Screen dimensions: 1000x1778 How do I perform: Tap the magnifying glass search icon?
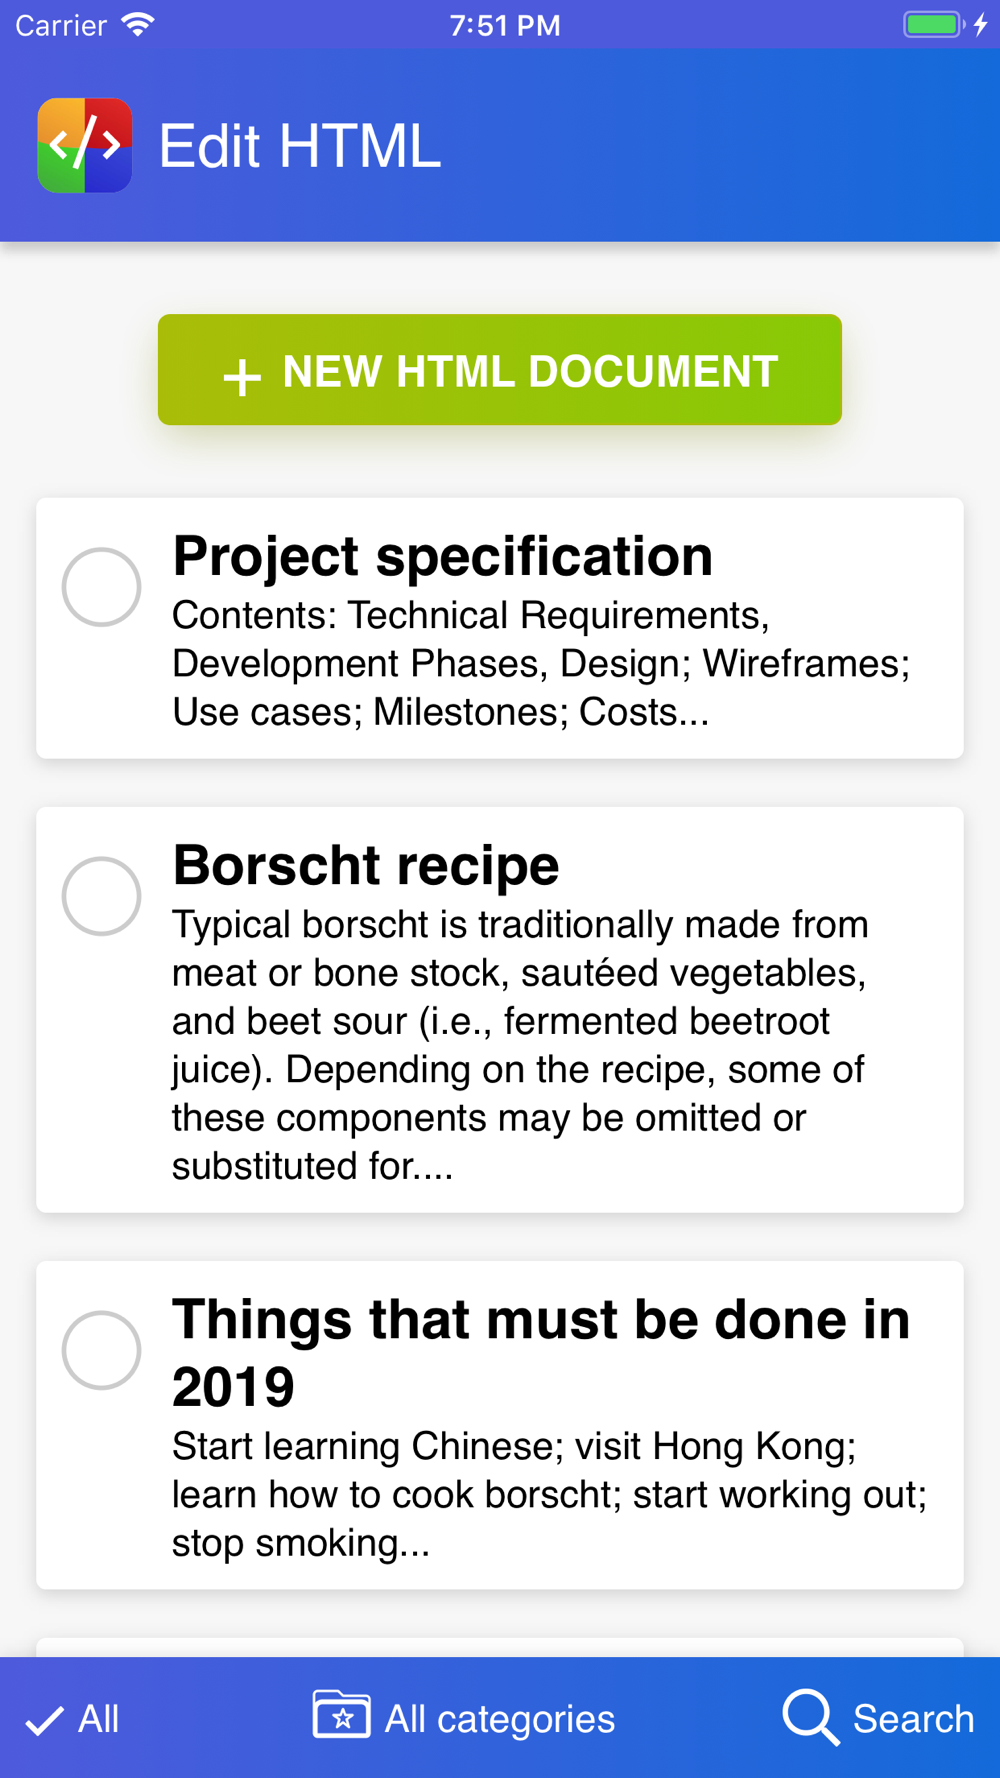click(810, 1717)
